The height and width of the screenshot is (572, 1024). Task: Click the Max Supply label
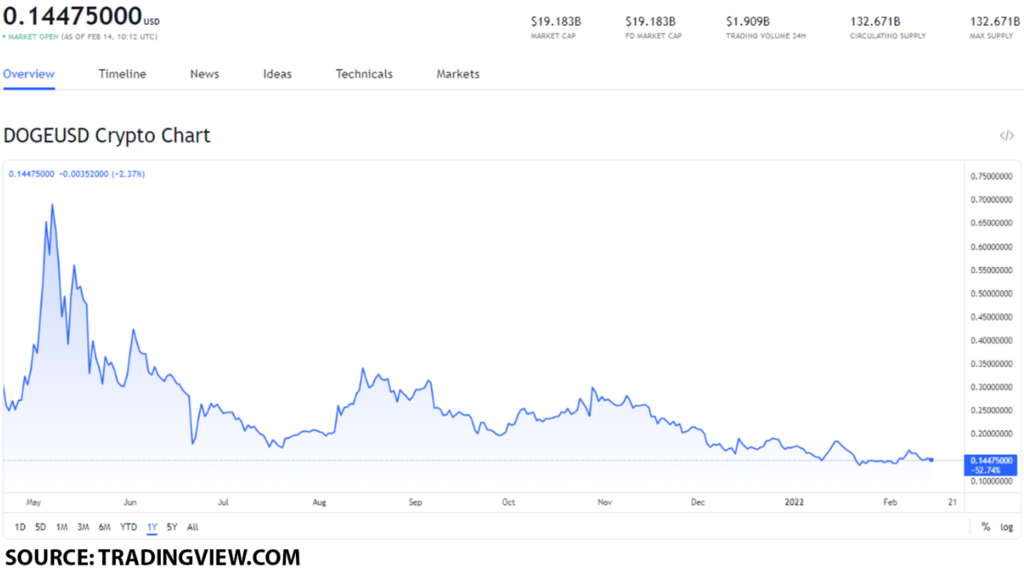click(991, 36)
